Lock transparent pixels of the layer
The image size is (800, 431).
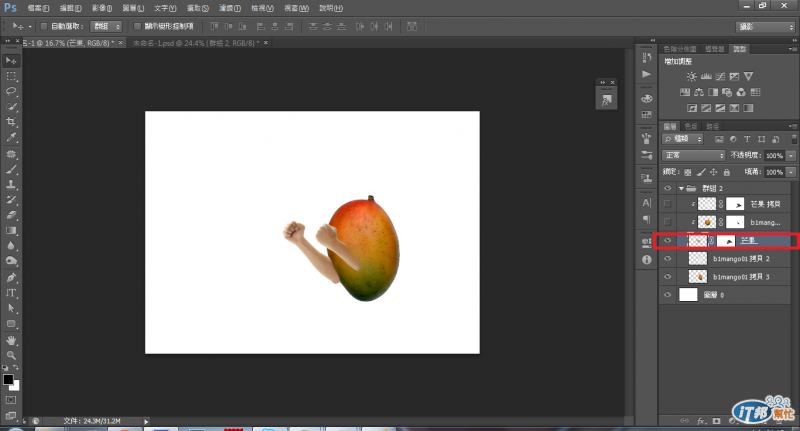pos(688,172)
